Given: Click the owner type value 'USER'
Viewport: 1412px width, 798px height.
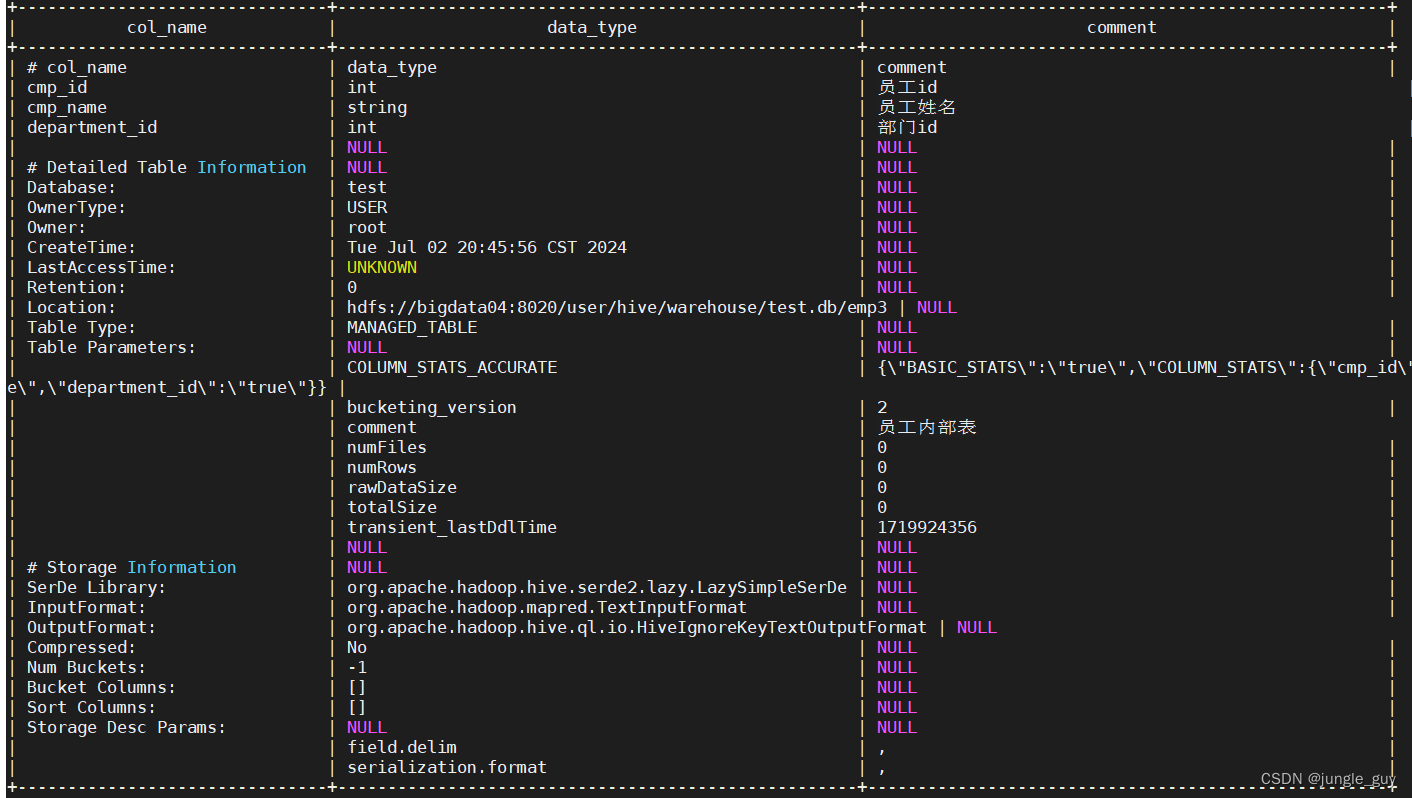Looking at the screenshot, I should point(367,208).
